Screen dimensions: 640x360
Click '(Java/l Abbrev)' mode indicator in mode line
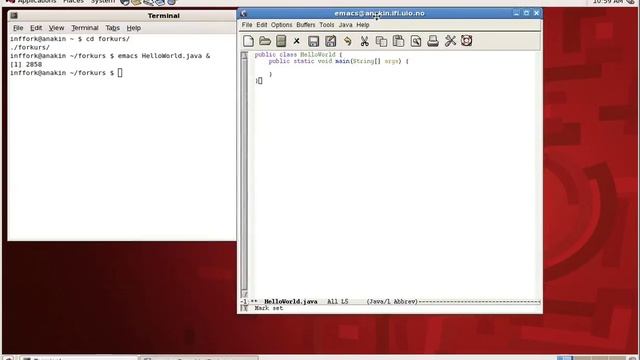(392, 302)
